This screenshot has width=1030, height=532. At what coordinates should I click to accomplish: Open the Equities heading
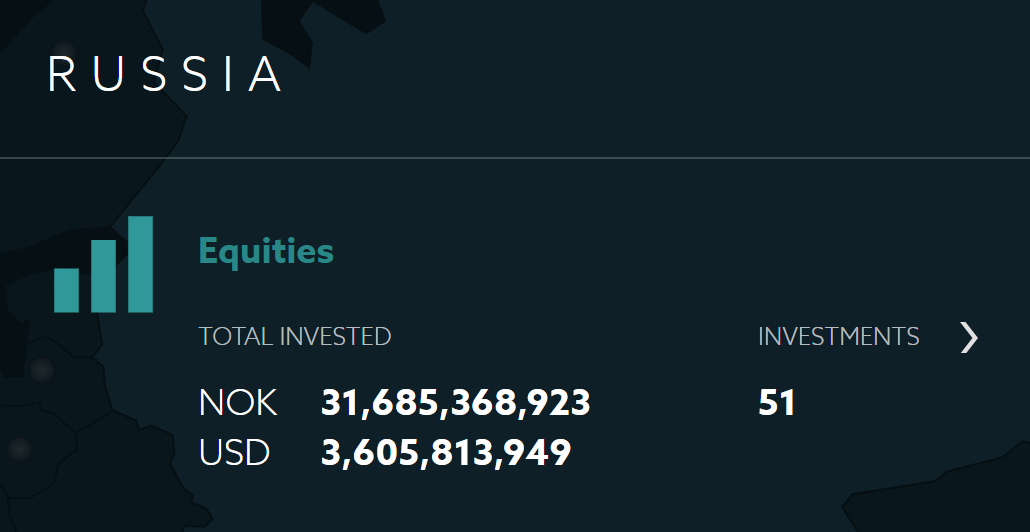266,252
